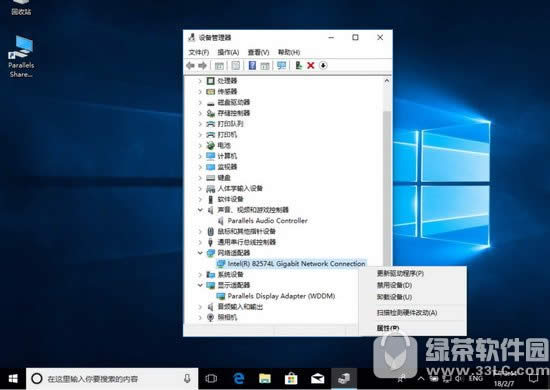
Task: Click the taskbar search box
Action: pyautogui.click(x=112, y=379)
